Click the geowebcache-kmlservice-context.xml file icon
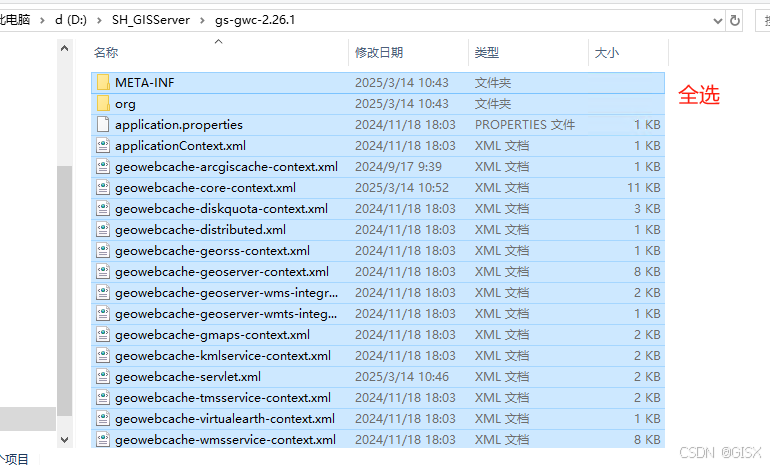Image resolution: width=770 pixels, height=466 pixels. [103, 356]
